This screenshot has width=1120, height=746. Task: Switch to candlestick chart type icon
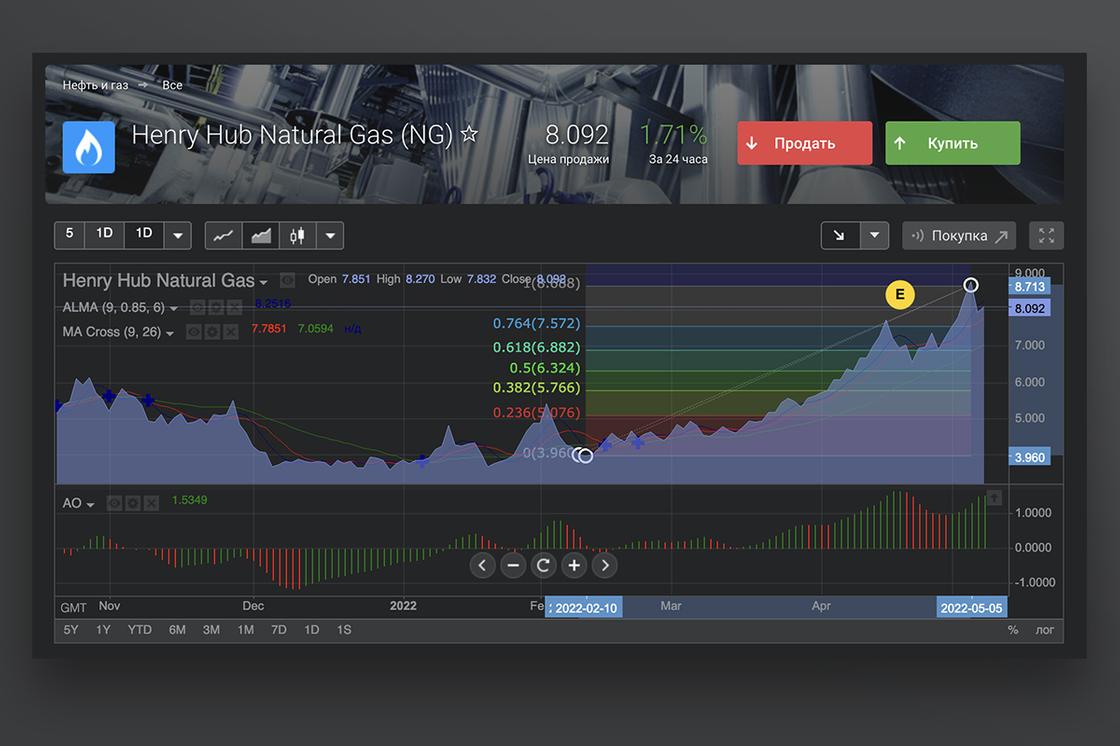tap(297, 235)
